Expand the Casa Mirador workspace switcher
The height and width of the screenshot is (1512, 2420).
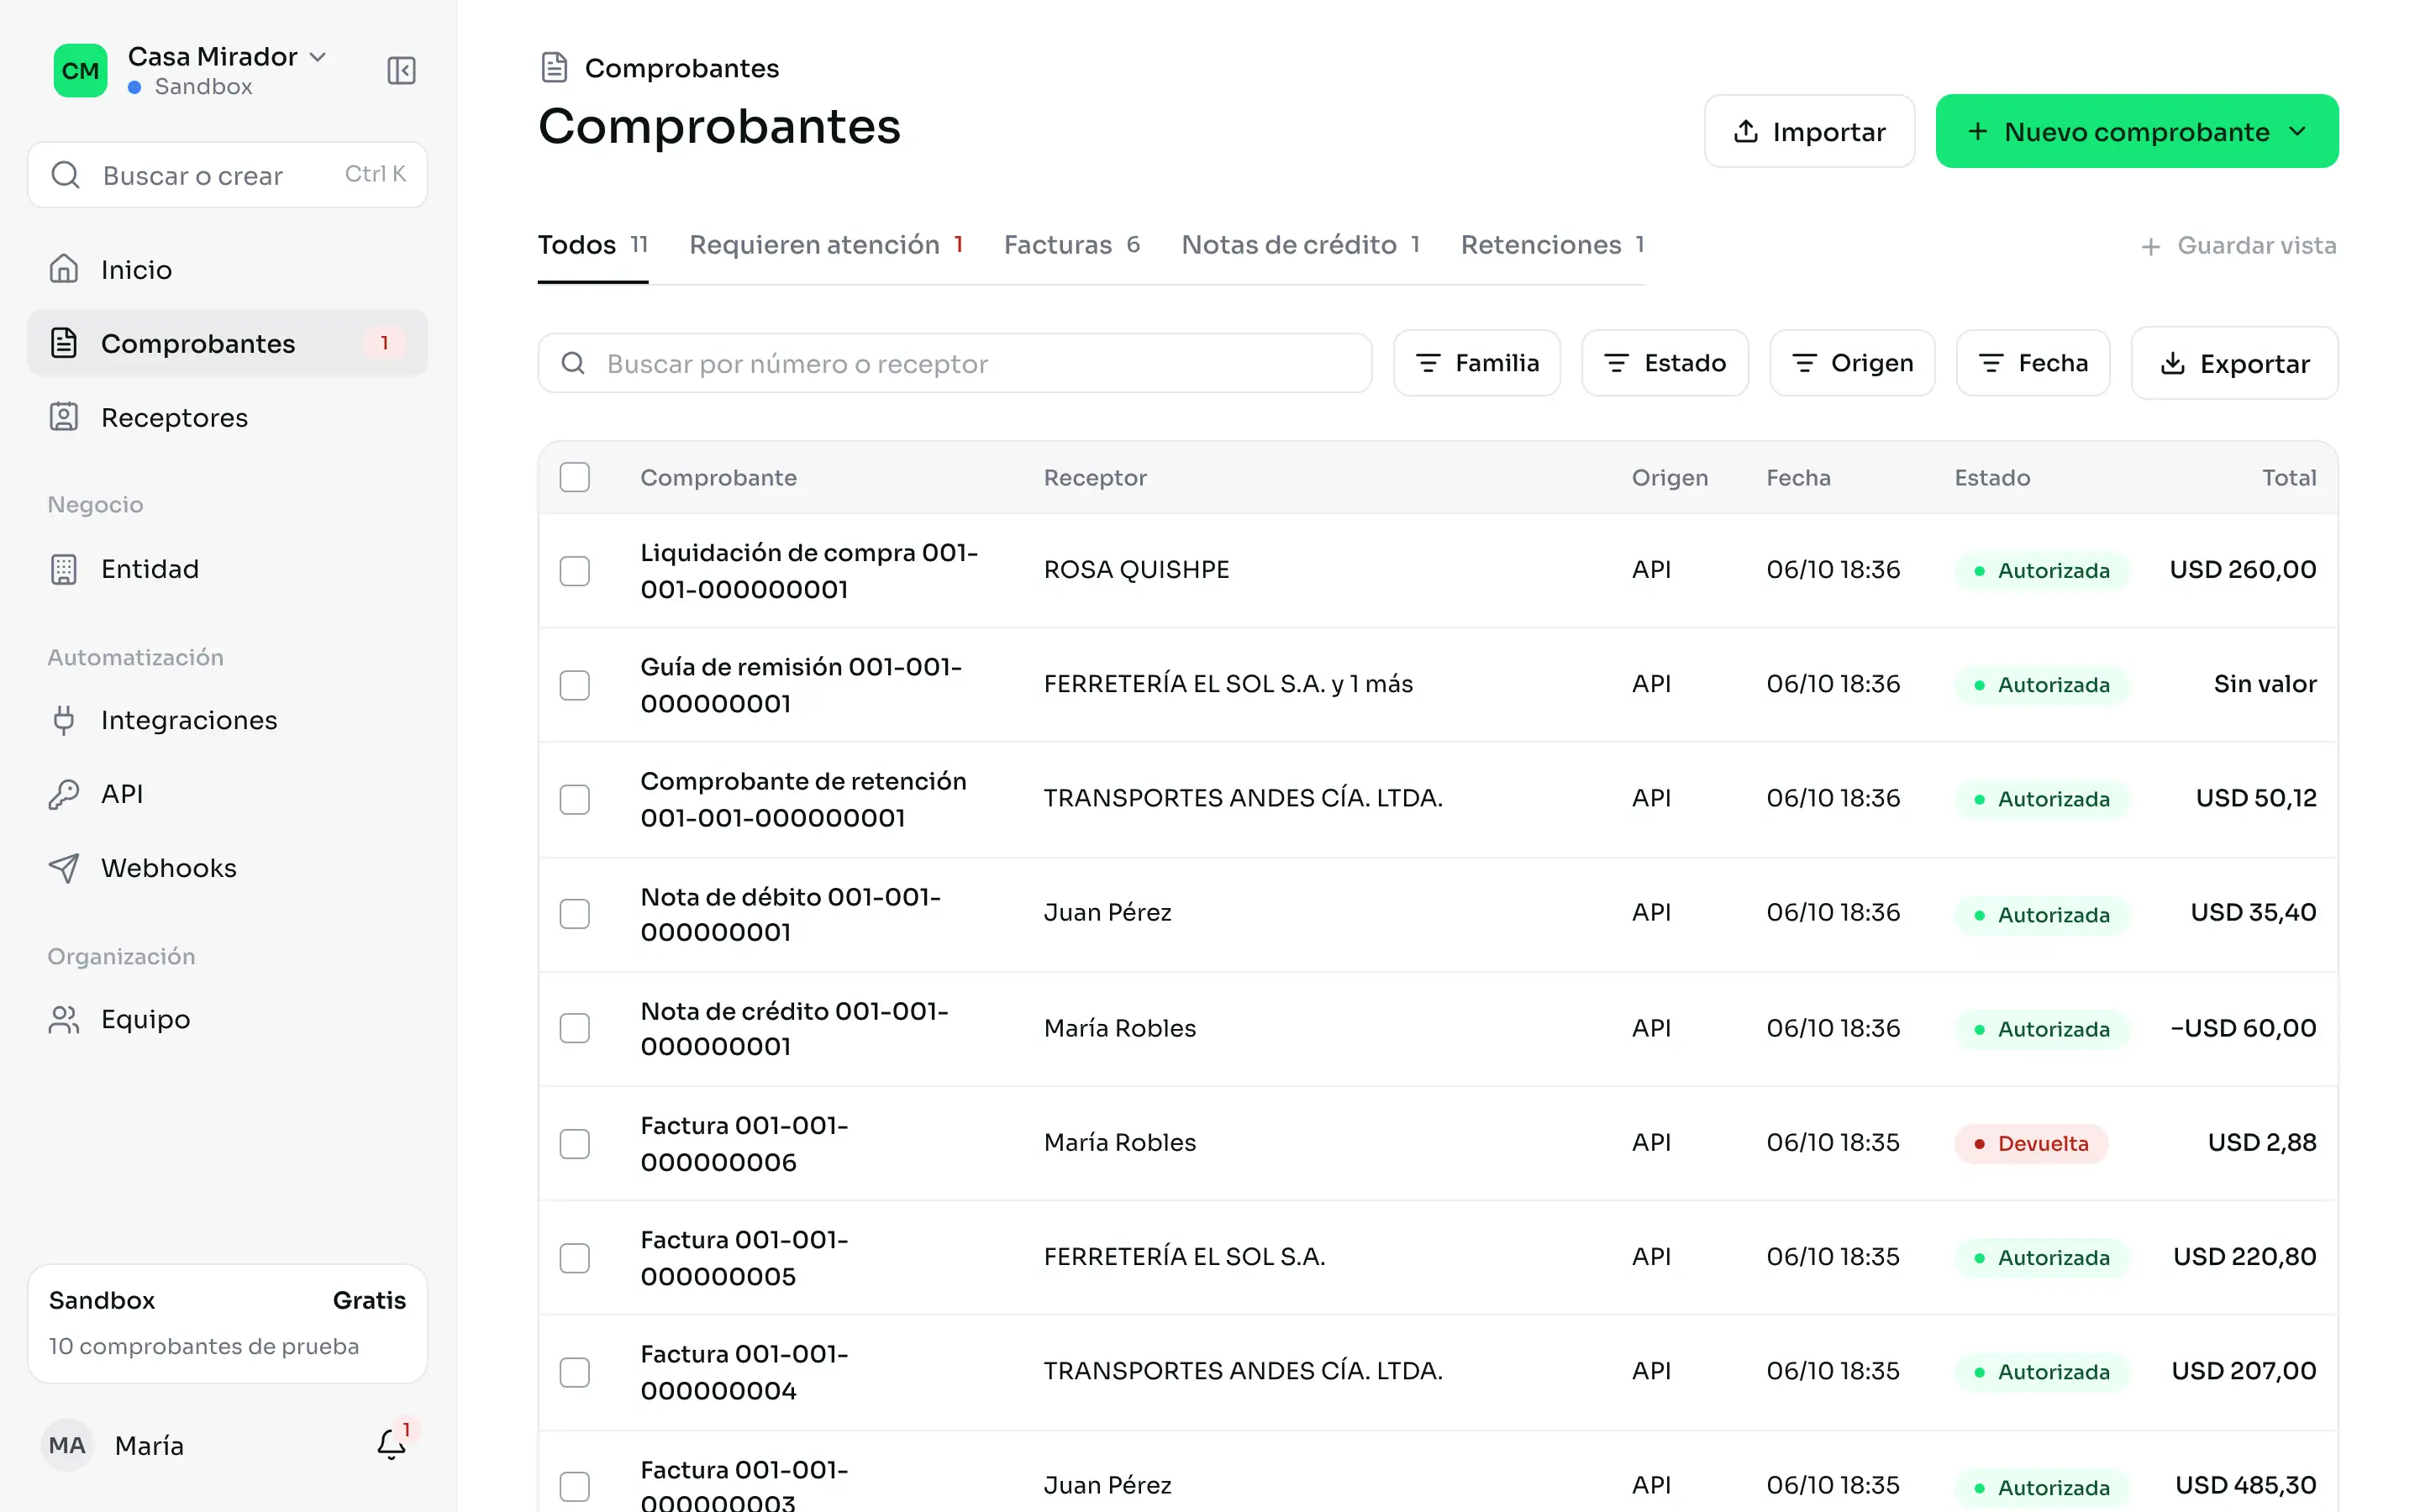[227, 57]
